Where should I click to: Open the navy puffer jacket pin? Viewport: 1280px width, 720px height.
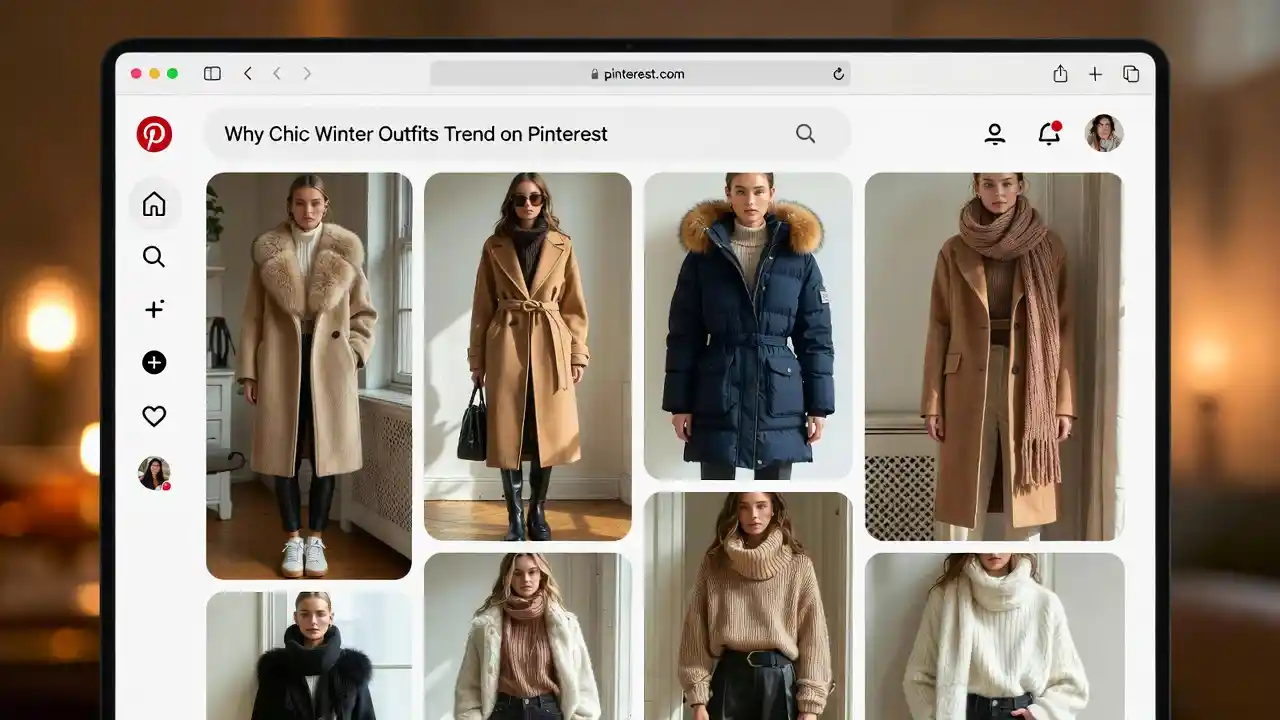coord(748,325)
